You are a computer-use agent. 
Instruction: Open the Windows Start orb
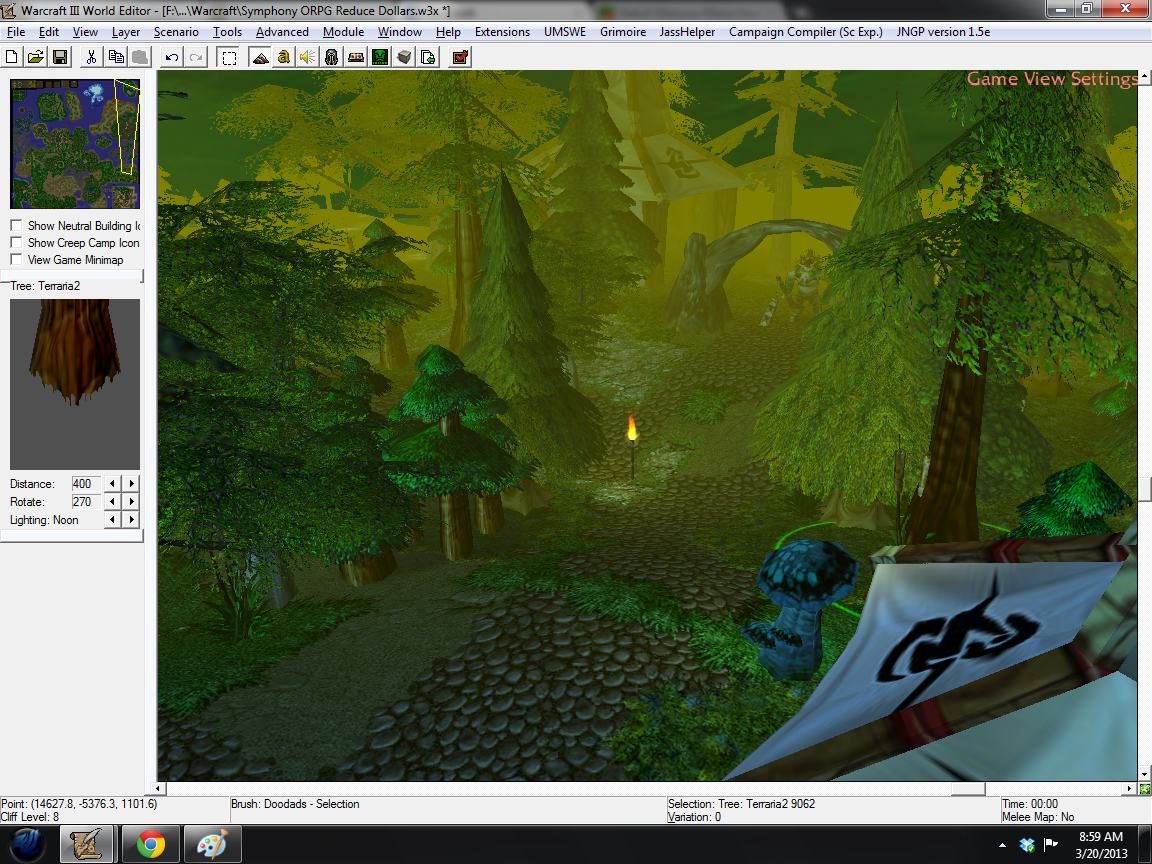click(28, 844)
